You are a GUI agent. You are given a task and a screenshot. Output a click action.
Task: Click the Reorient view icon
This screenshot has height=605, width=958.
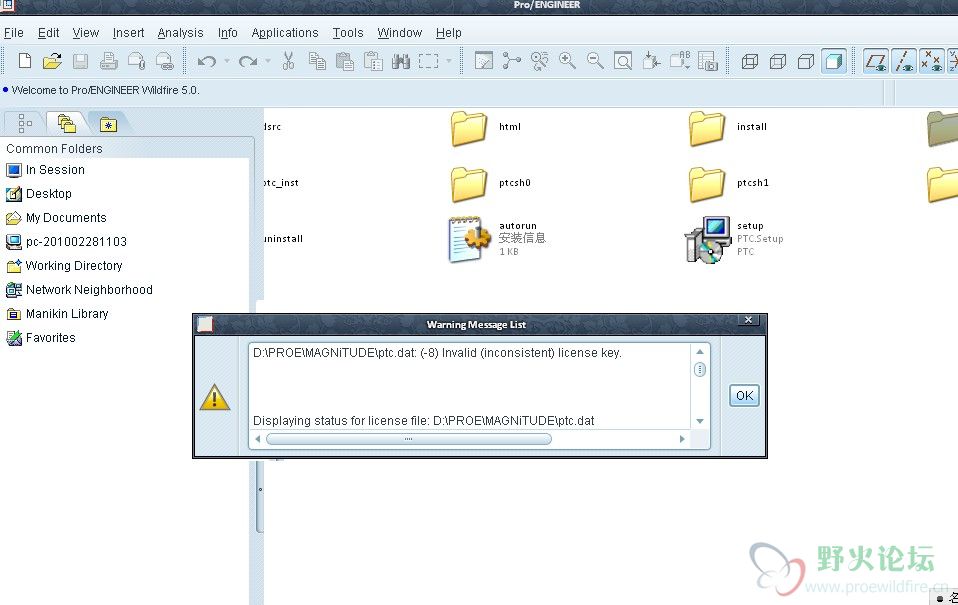pos(651,61)
